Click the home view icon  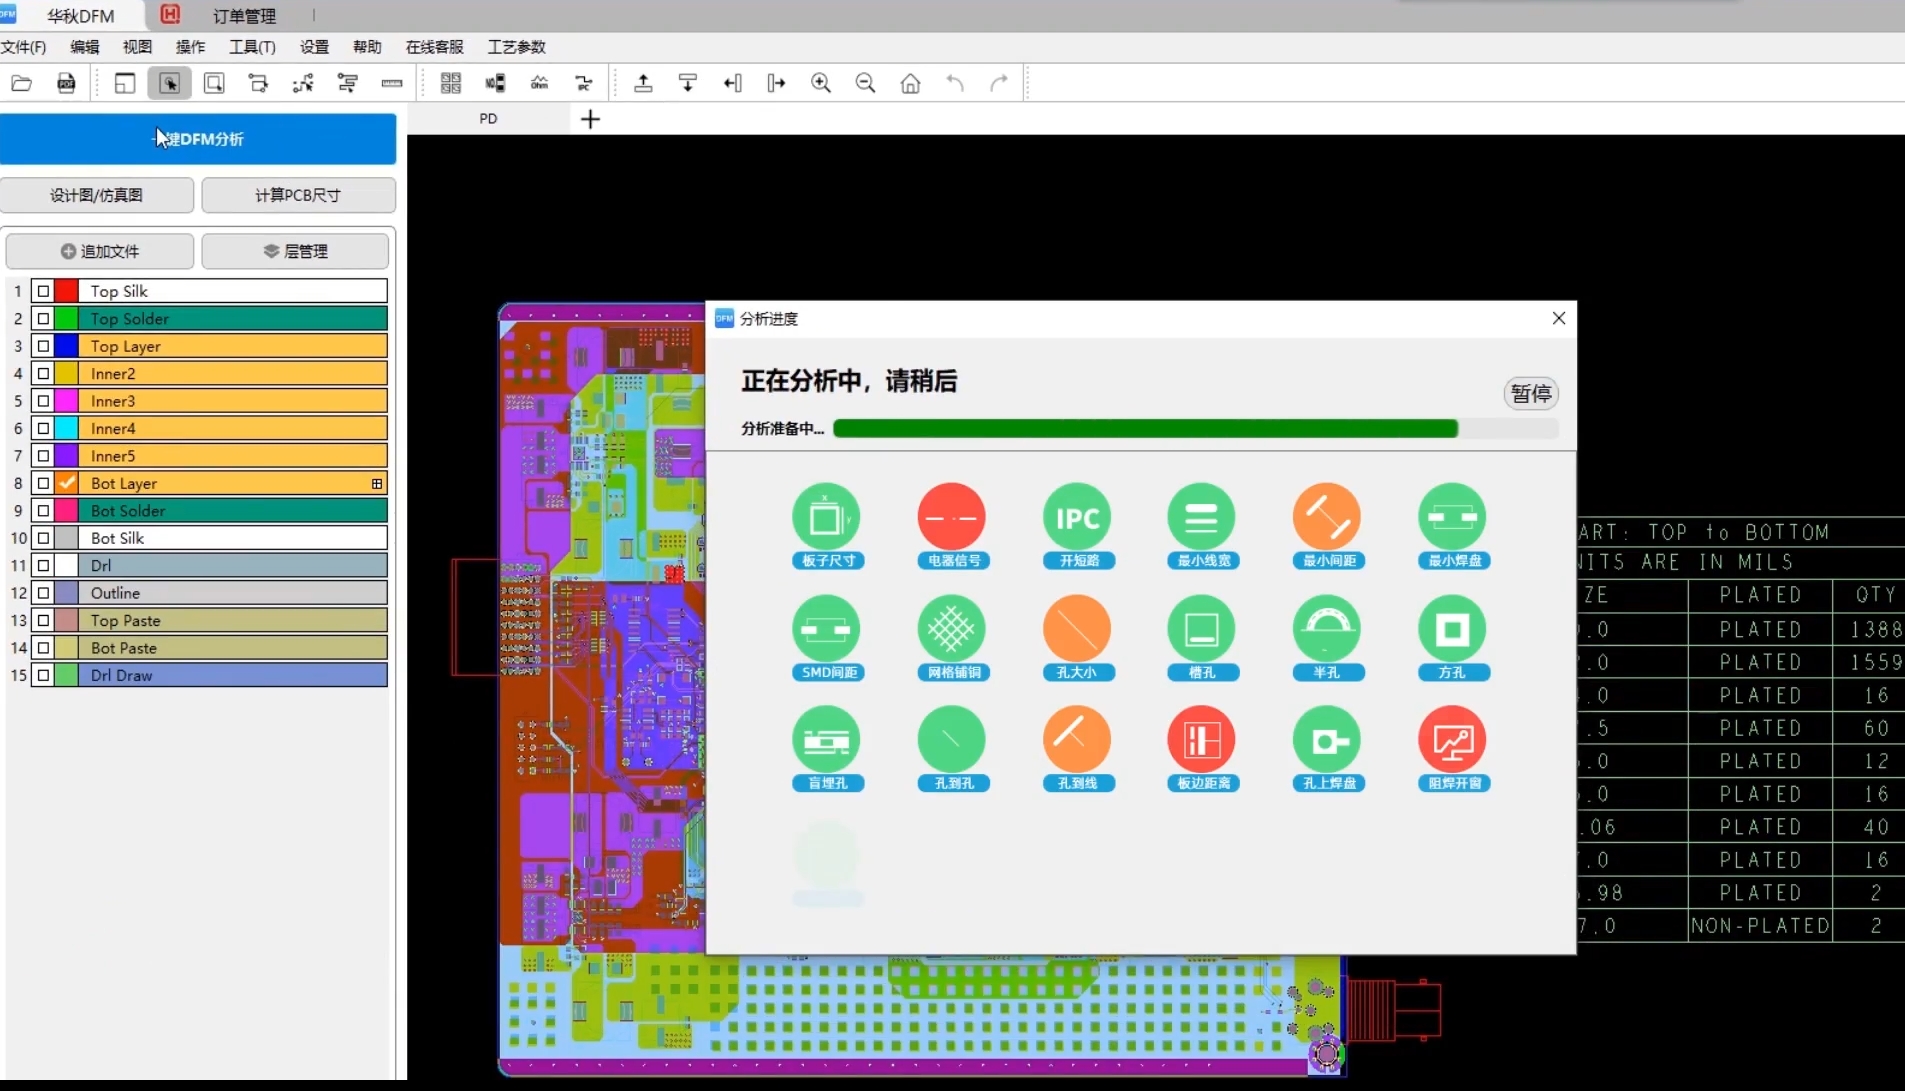[x=910, y=83]
